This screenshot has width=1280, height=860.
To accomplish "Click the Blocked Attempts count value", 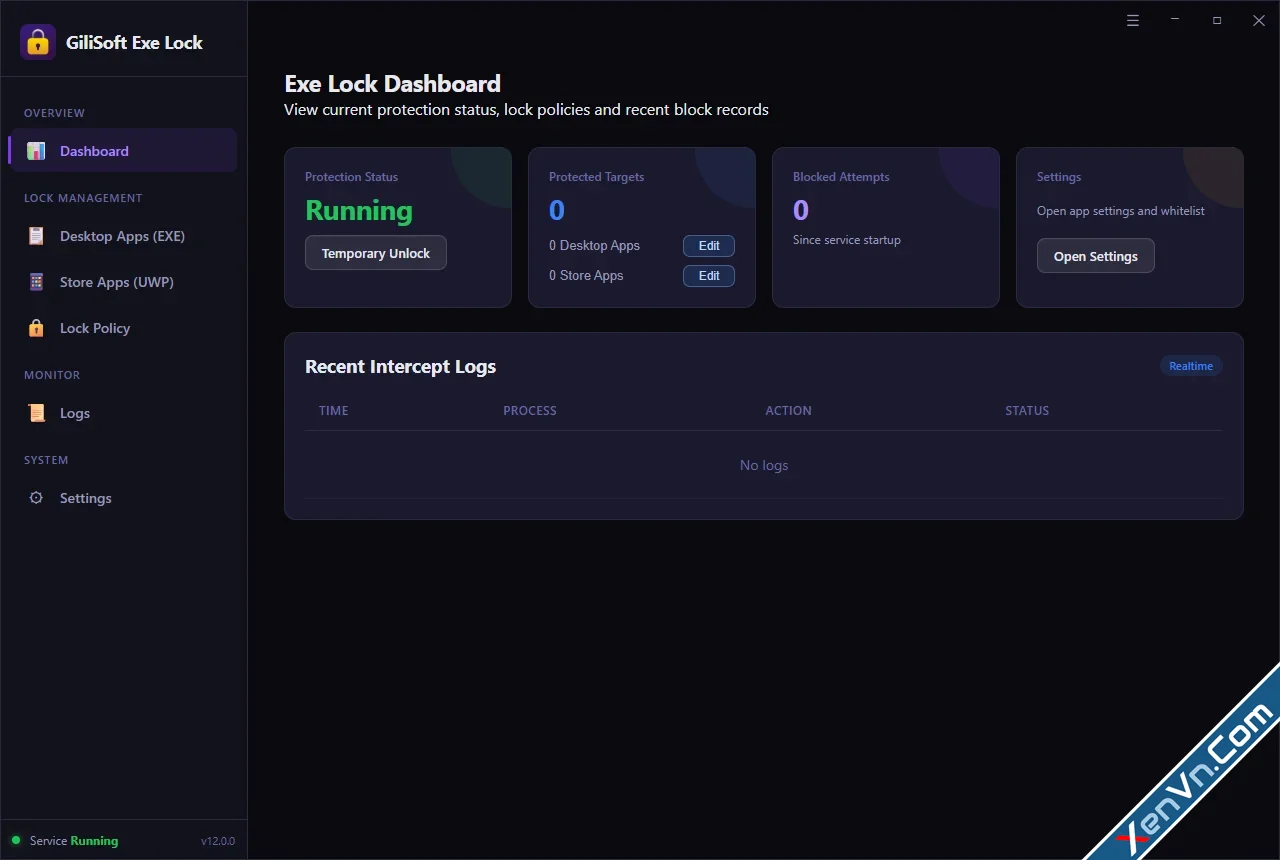I will point(801,211).
